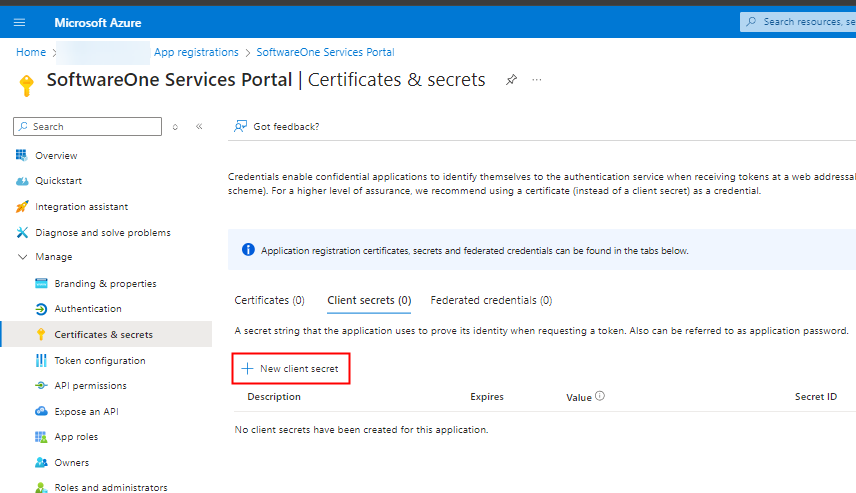Pin the SoftwareOne Services Portal page

tap(512, 80)
